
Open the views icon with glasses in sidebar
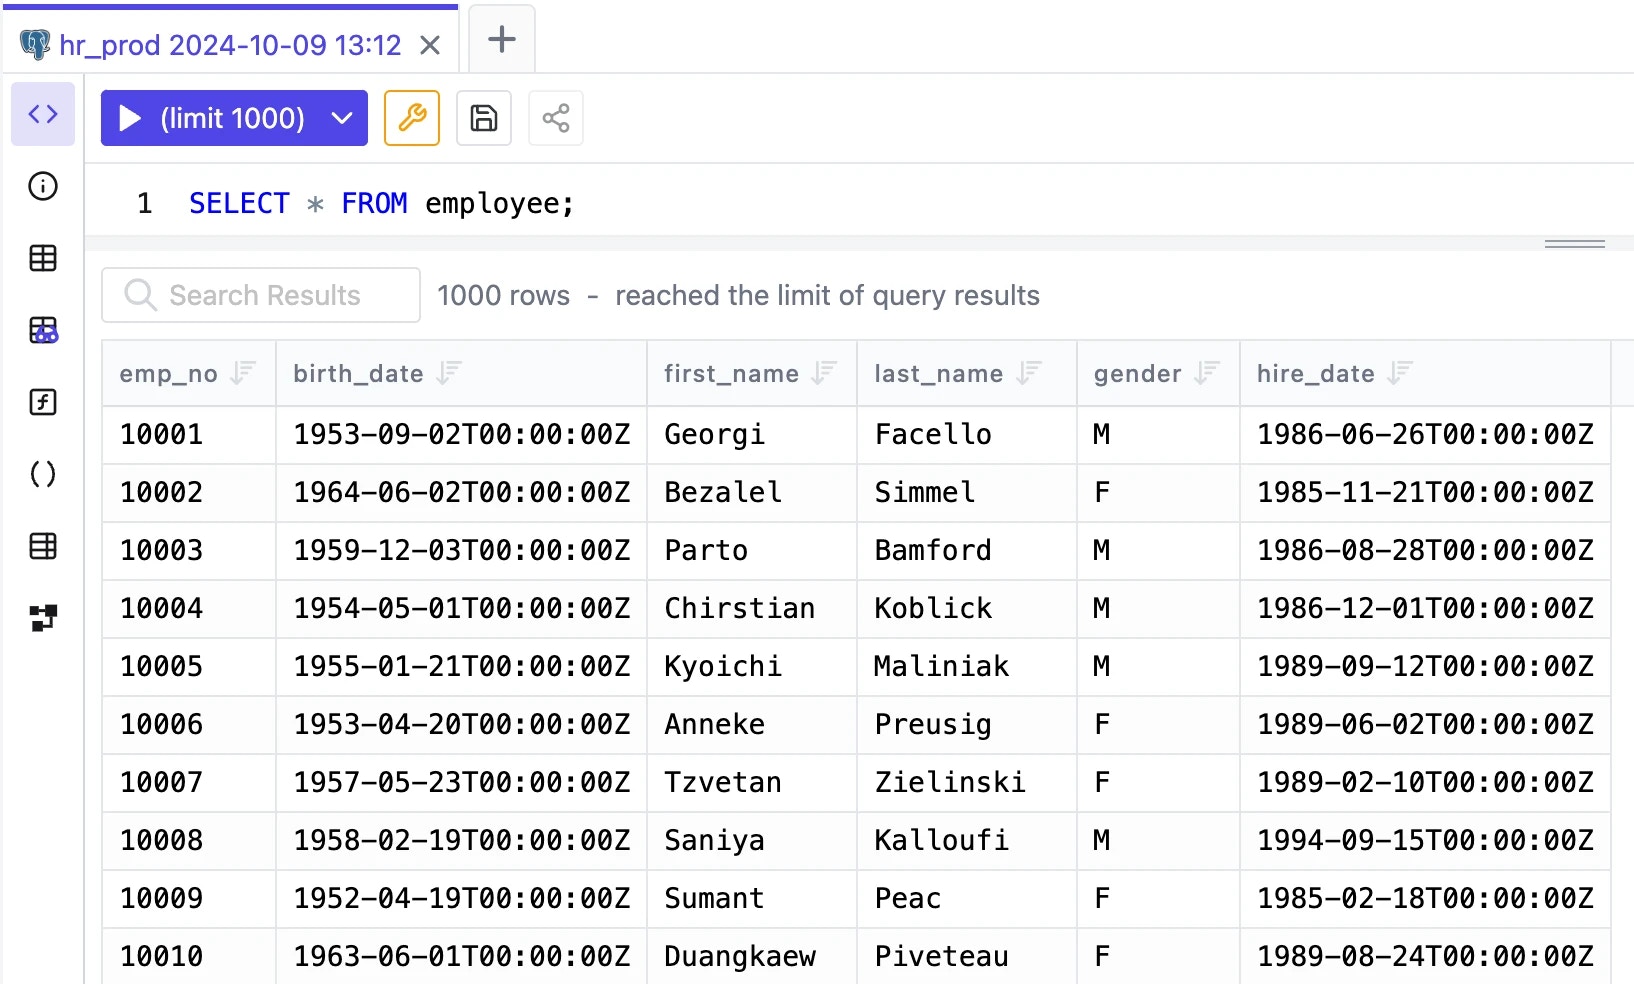pos(43,330)
